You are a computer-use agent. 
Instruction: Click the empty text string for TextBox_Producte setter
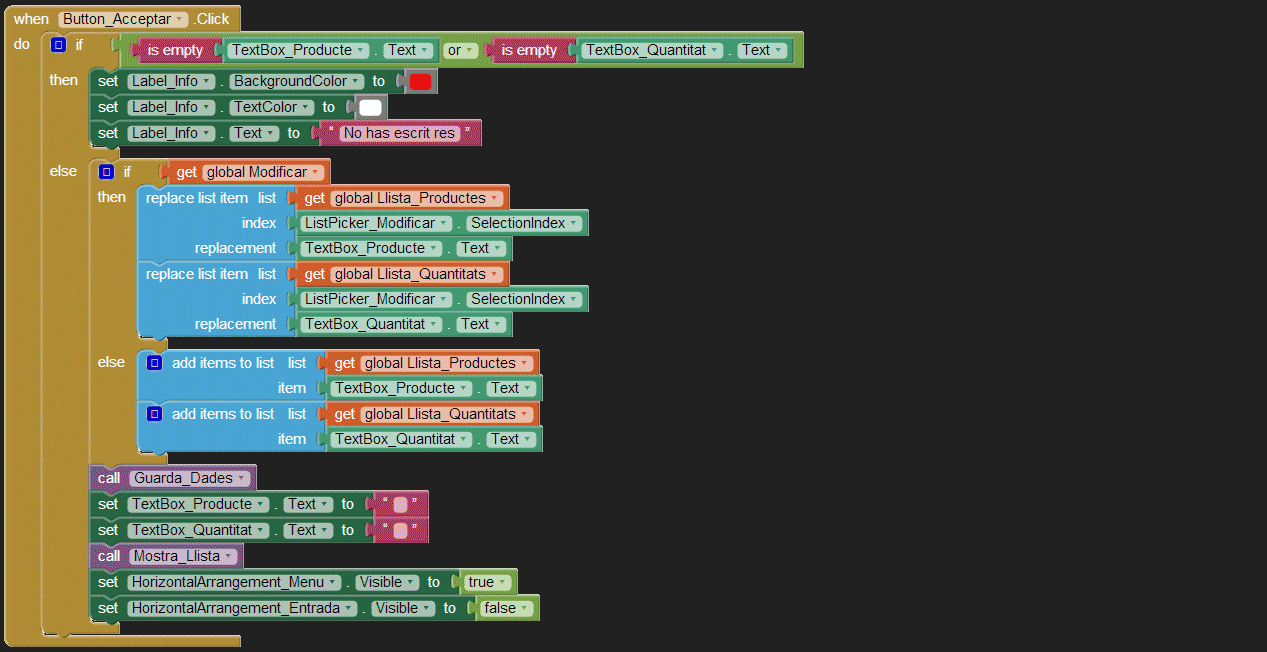pos(400,504)
